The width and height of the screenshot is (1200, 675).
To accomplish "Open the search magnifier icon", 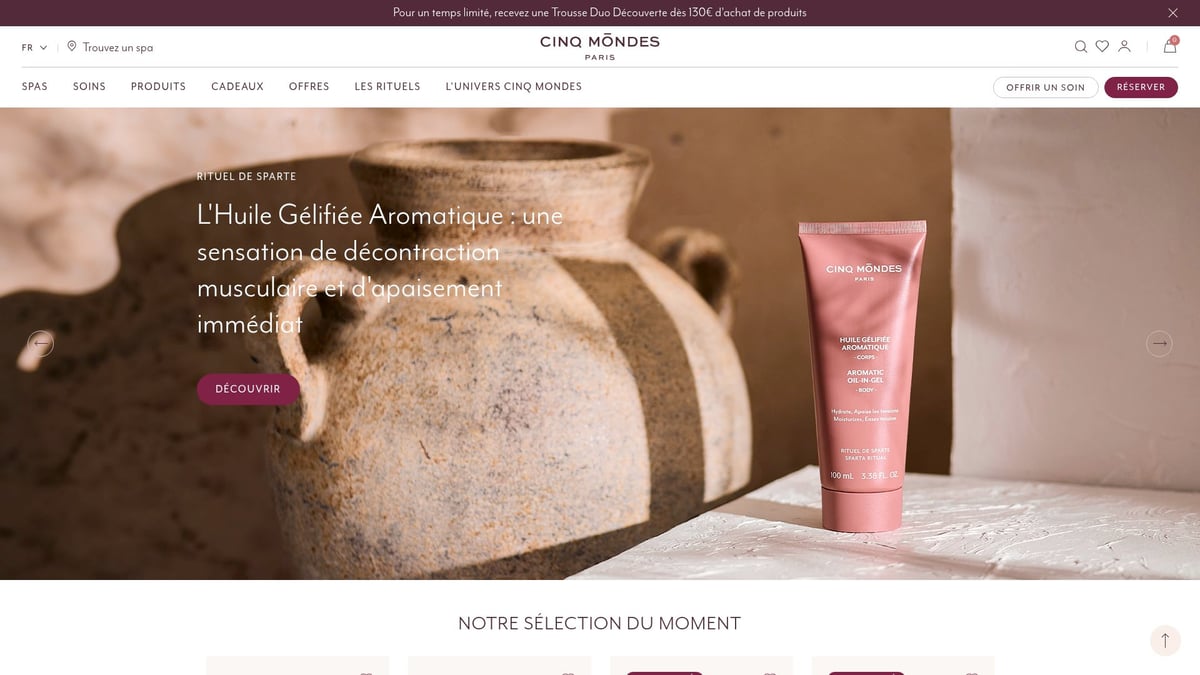I will click(x=1081, y=46).
